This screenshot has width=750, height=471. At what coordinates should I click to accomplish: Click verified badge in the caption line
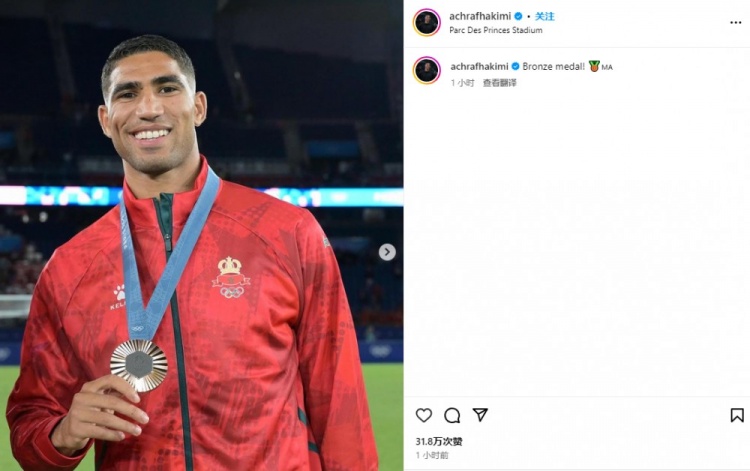click(x=515, y=66)
